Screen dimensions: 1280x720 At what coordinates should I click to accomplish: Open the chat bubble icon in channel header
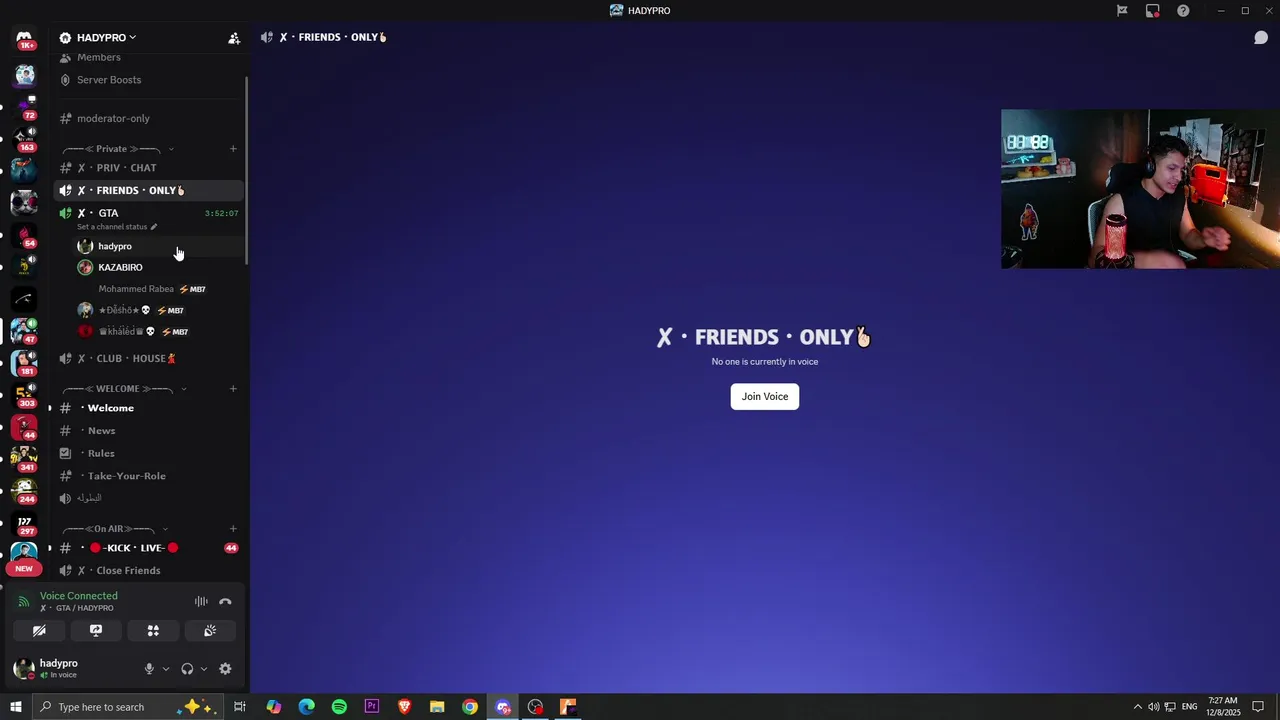point(1261,38)
